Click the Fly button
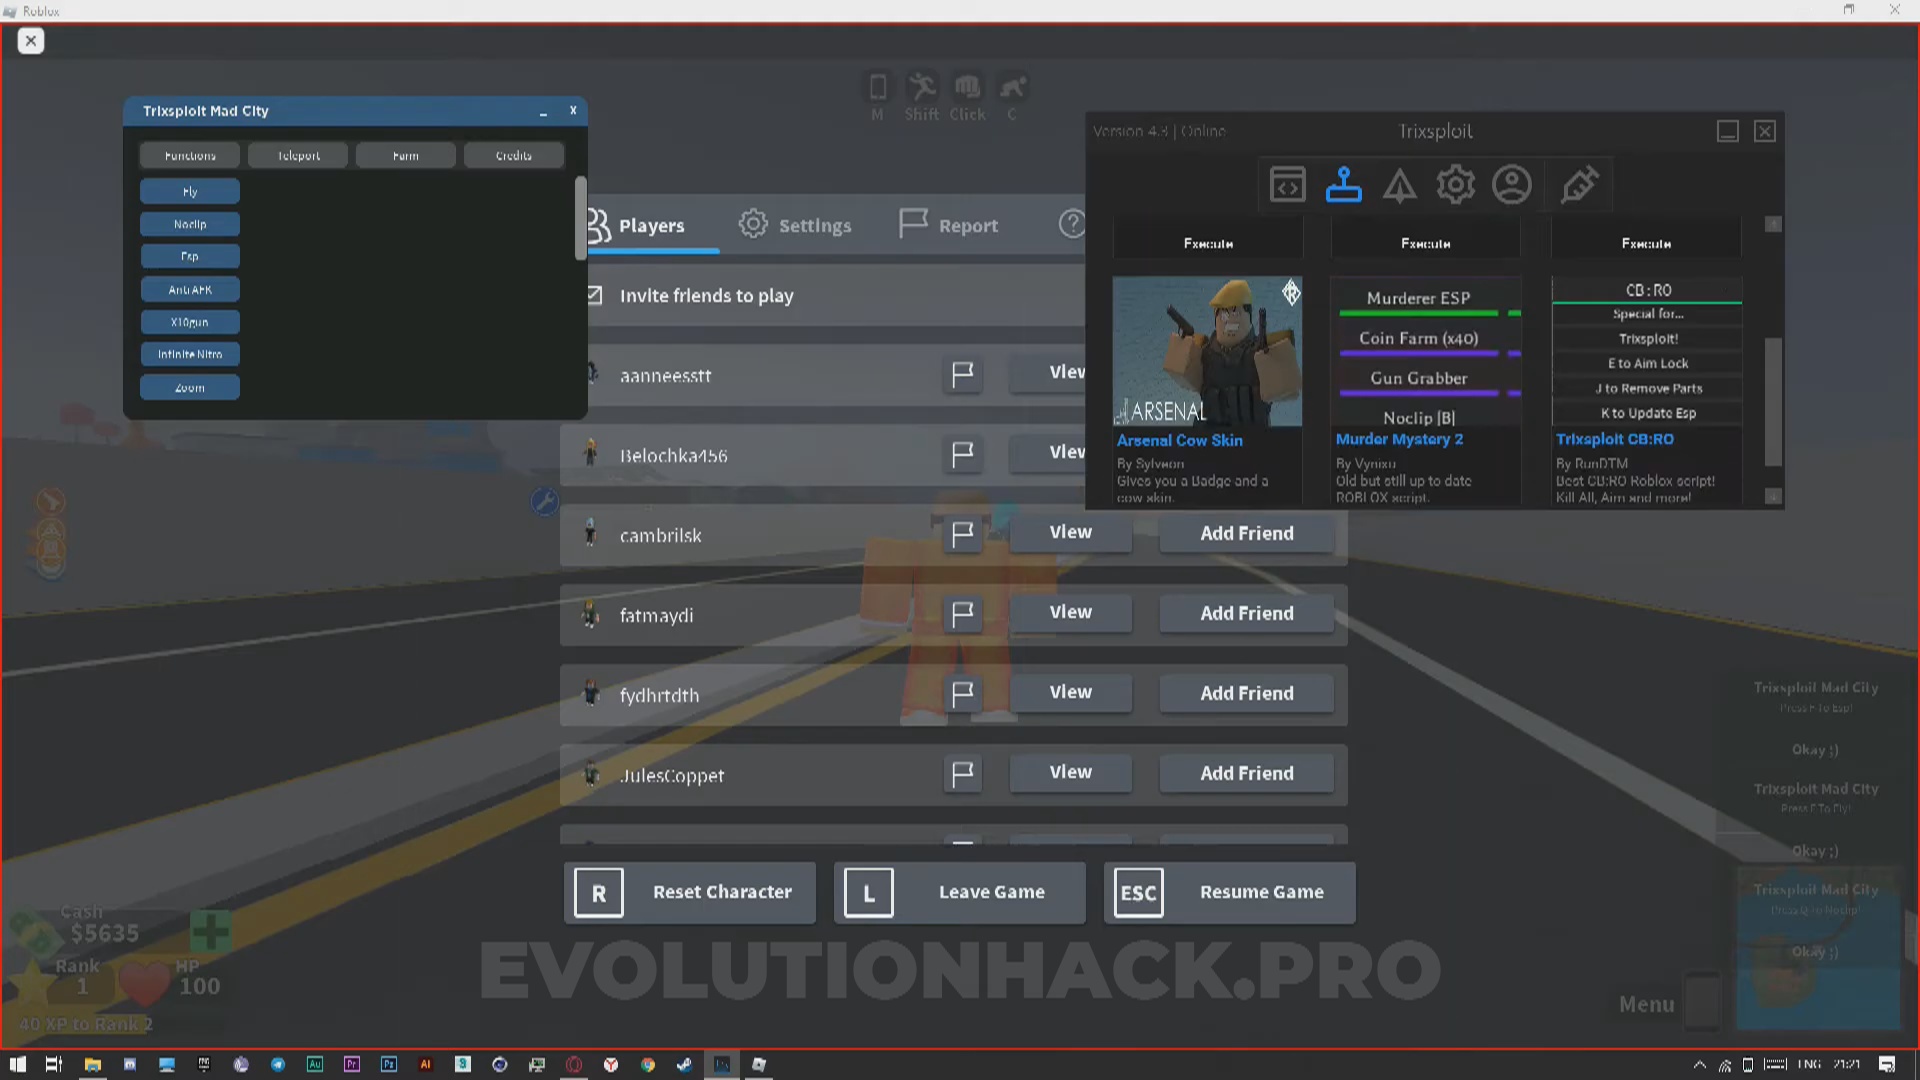Screen dimensions: 1920x1080 click(x=190, y=191)
